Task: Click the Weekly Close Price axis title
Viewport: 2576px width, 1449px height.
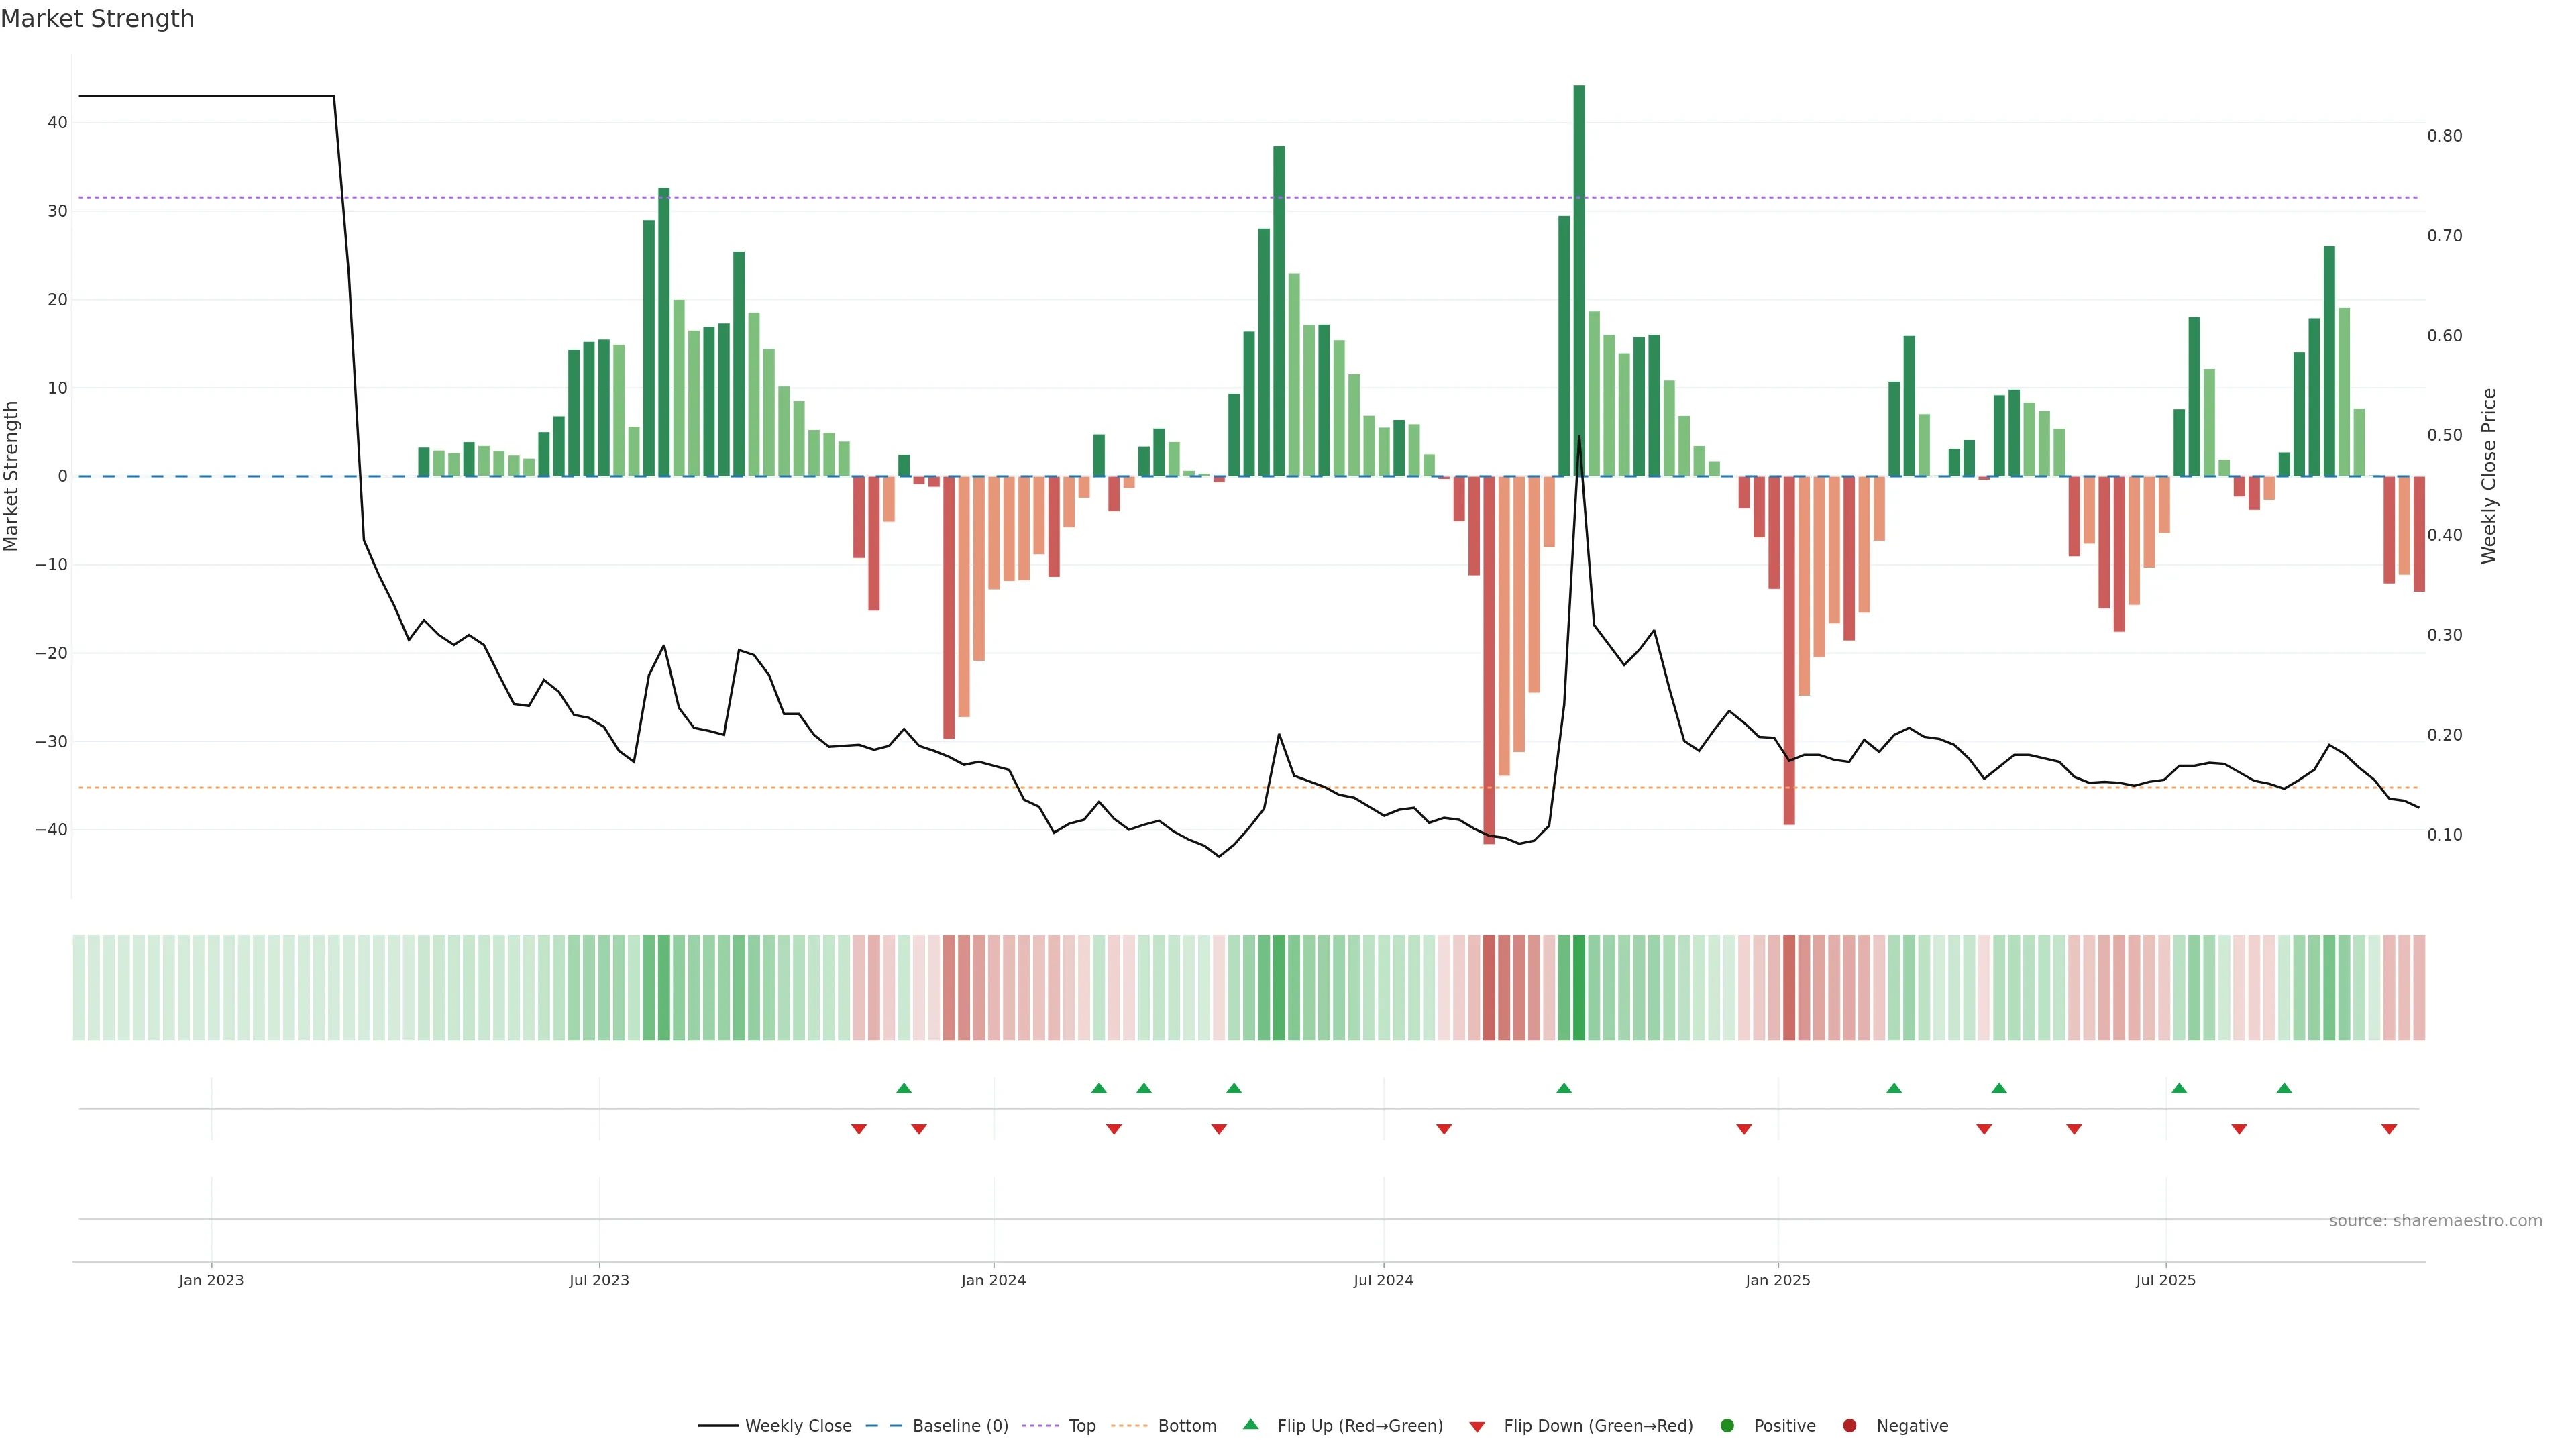Action: pos(2489,476)
